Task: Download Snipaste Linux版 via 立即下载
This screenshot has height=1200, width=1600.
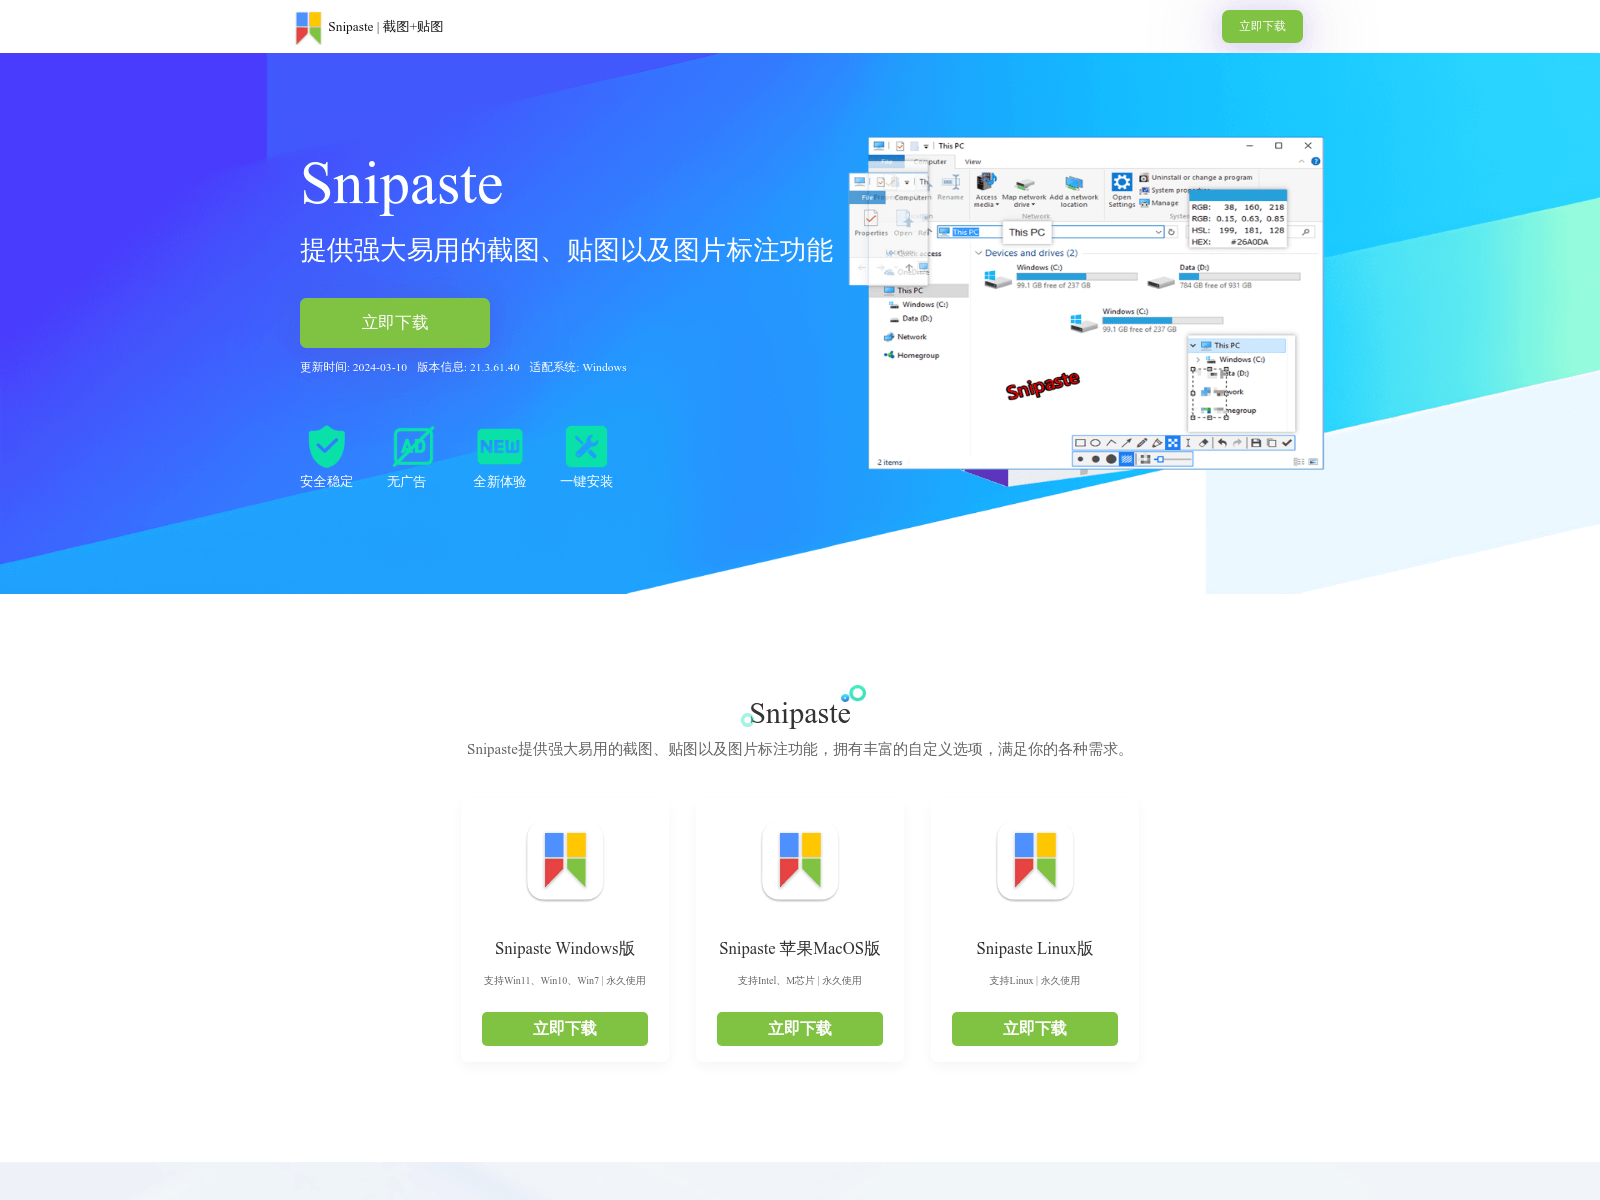Action: [x=1035, y=1029]
